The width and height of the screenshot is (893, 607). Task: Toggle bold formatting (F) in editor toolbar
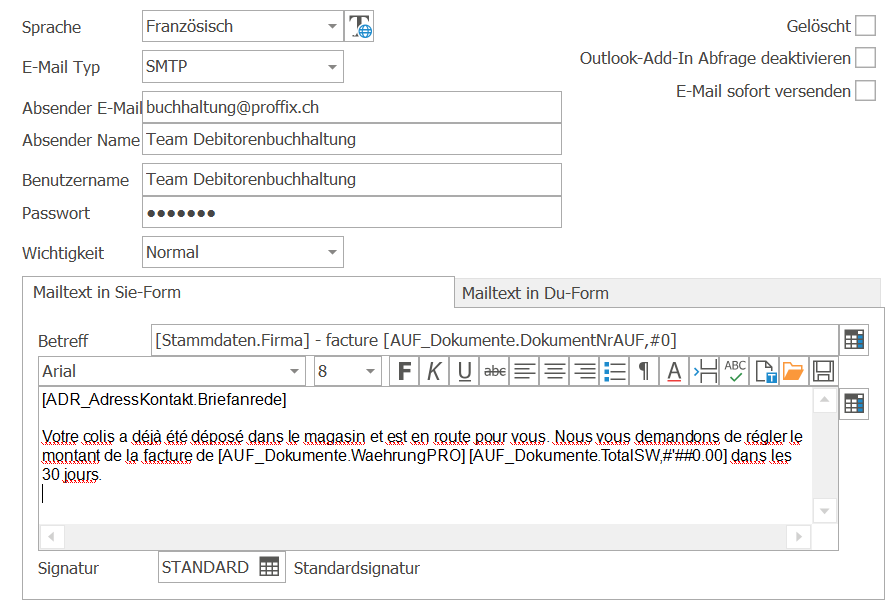tap(404, 371)
